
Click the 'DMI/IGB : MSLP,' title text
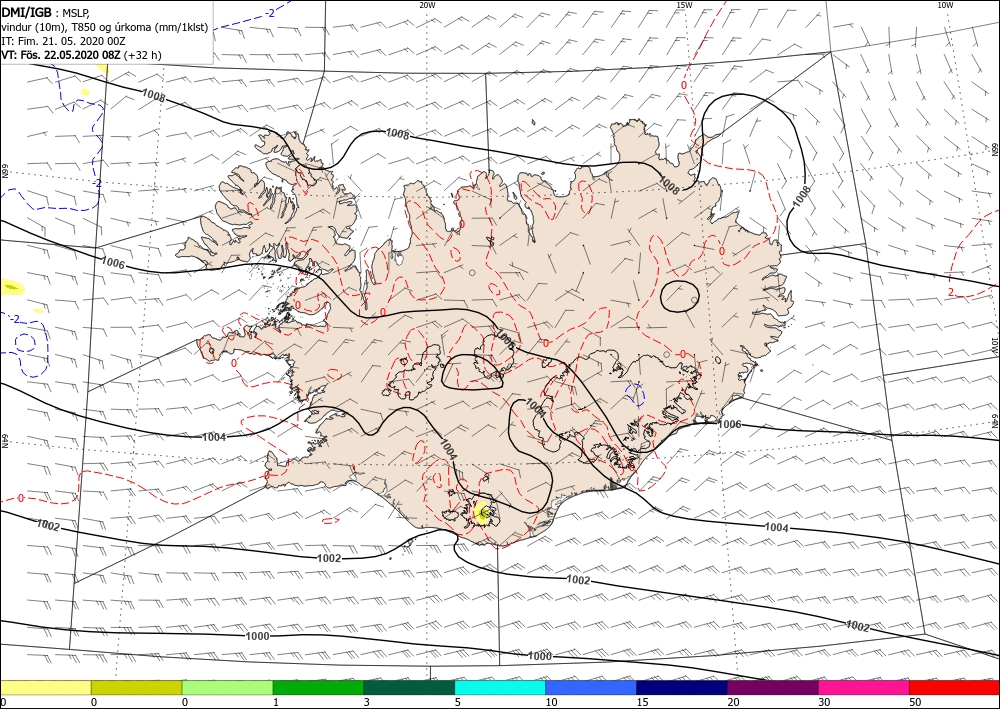pos(46,13)
